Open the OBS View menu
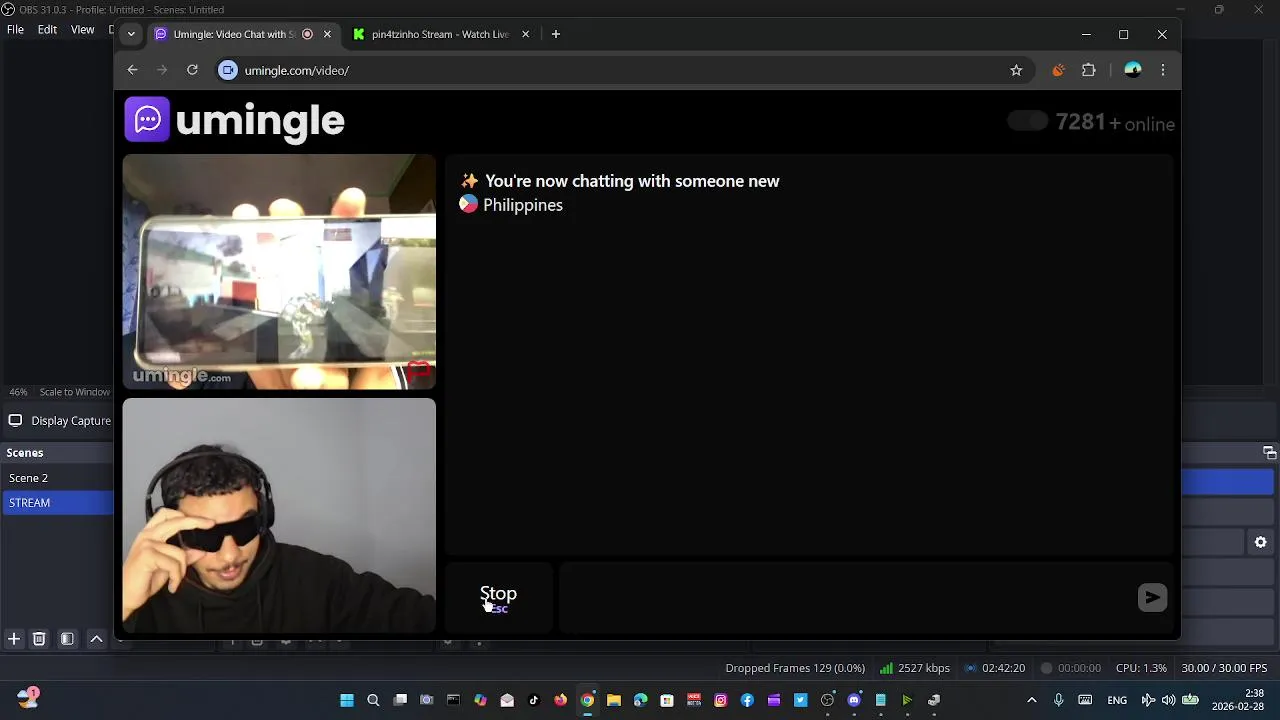The height and width of the screenshot is (720, 1280). pos(83,30)
